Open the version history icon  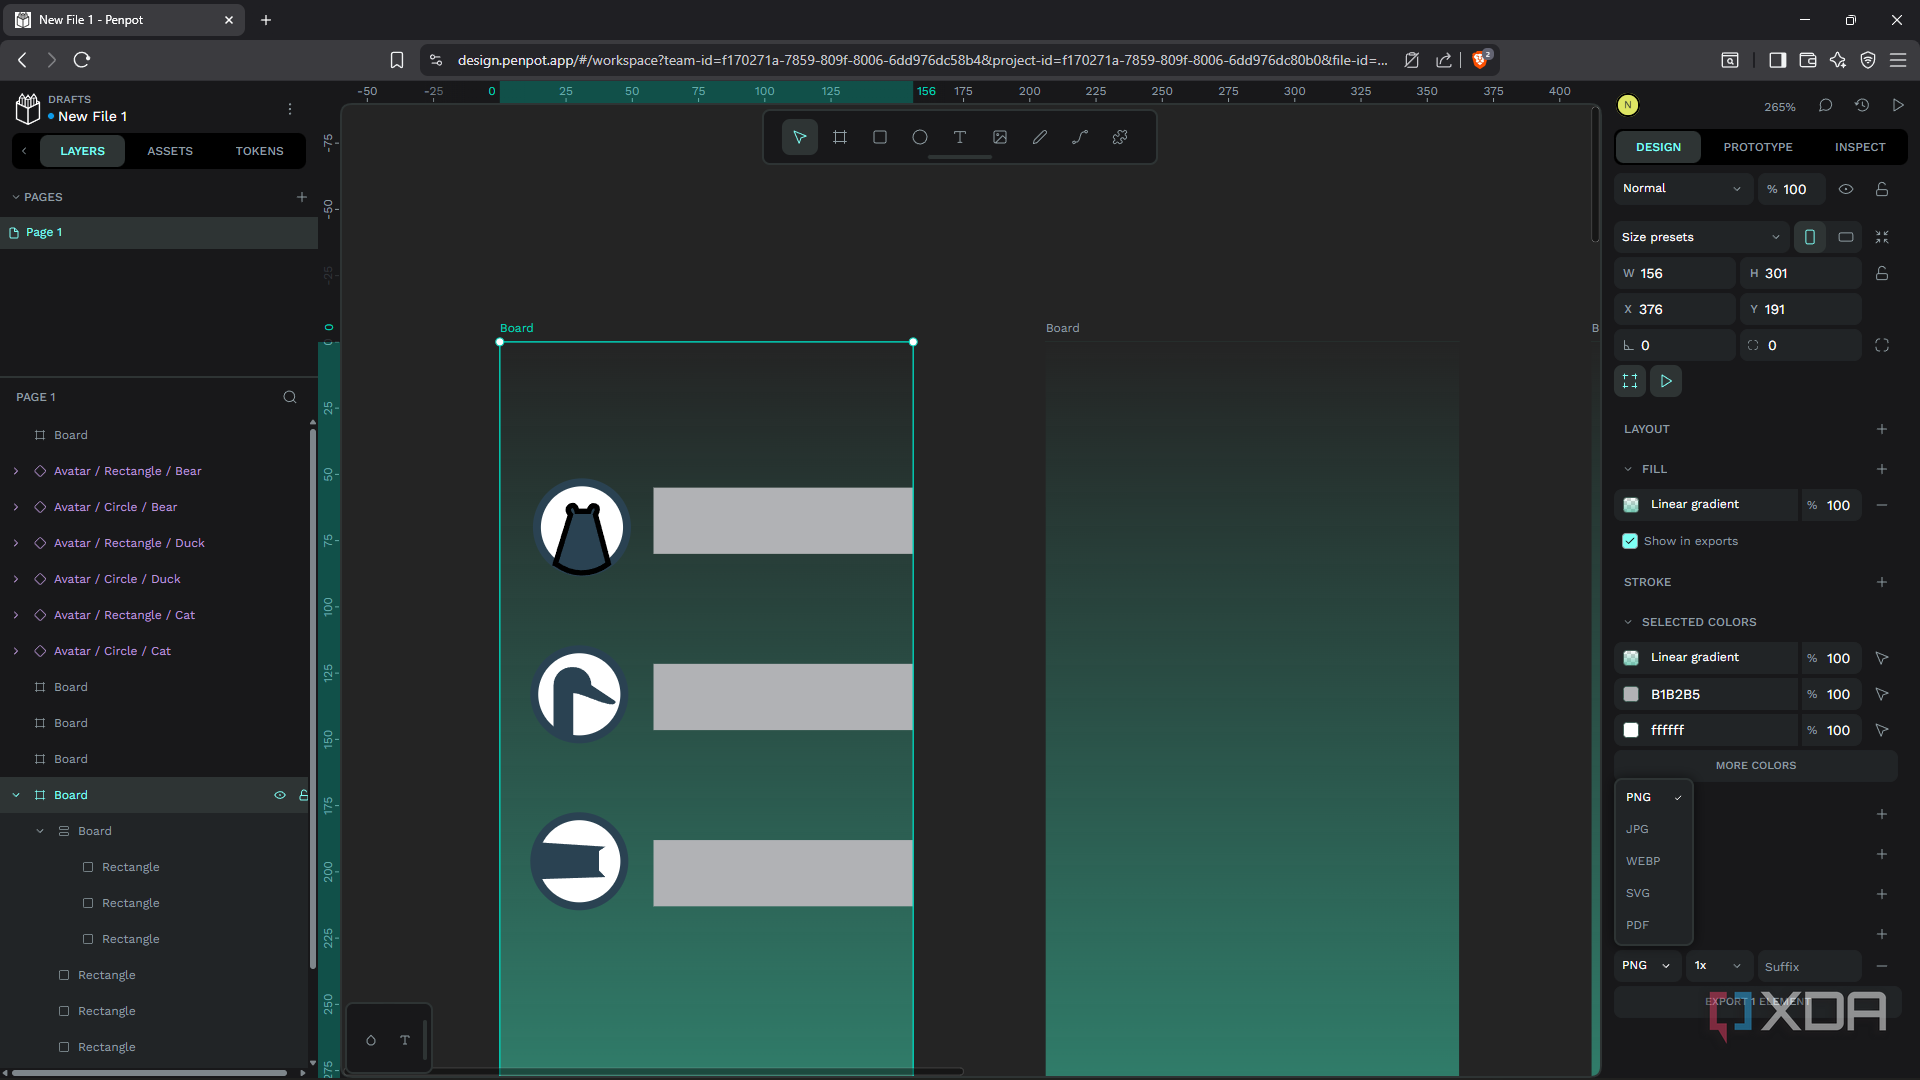[x=1861, y=105]
